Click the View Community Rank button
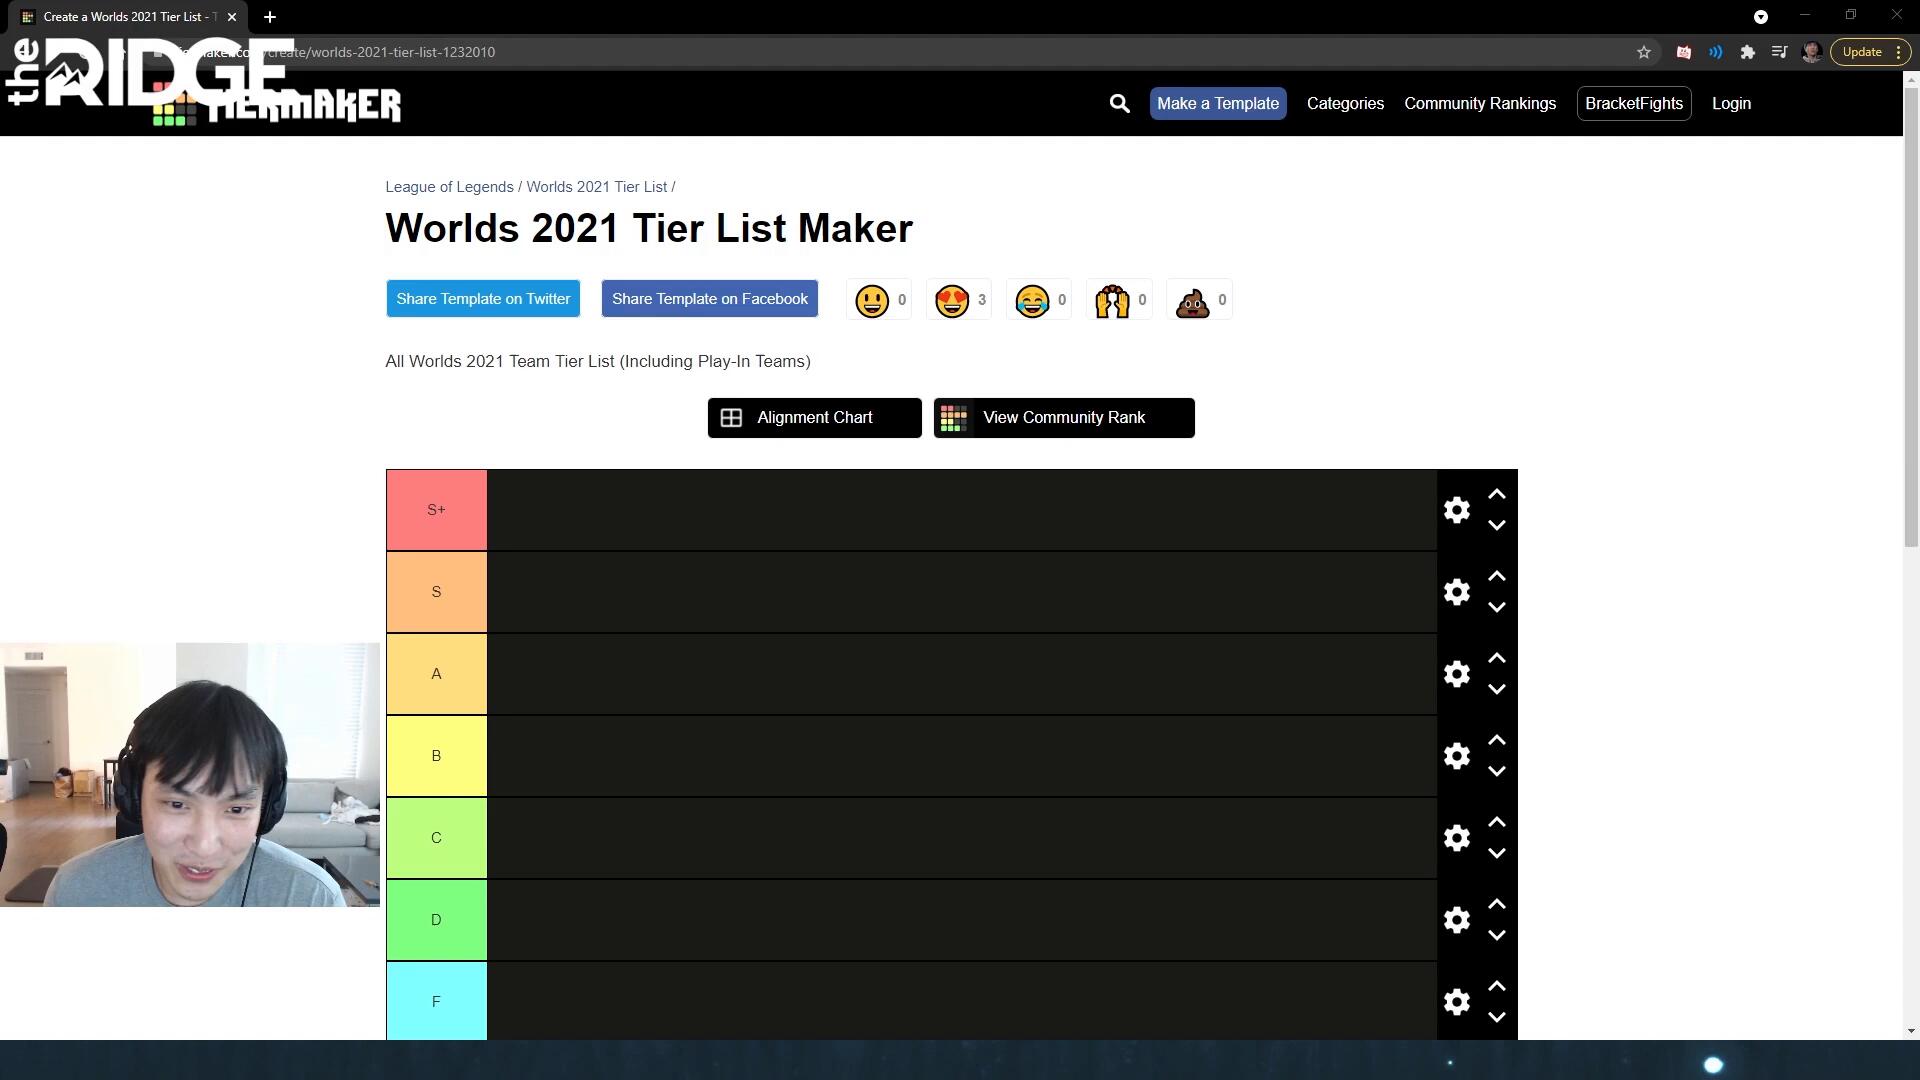The height and width of the screenshot is (1080, 1920). point(1063,418)
